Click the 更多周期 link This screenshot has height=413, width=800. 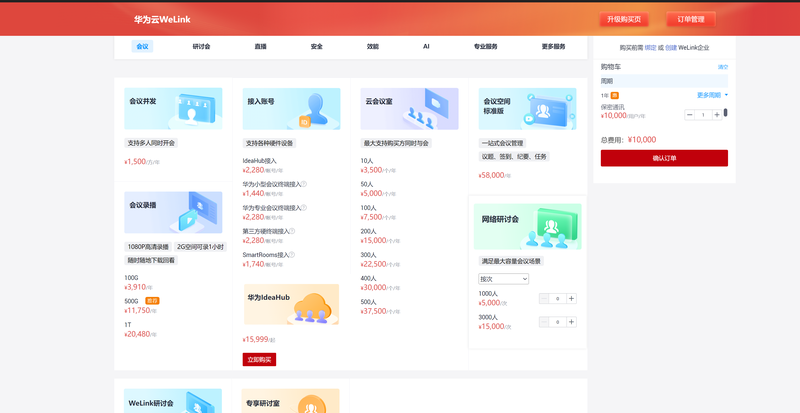click(709, 95)
